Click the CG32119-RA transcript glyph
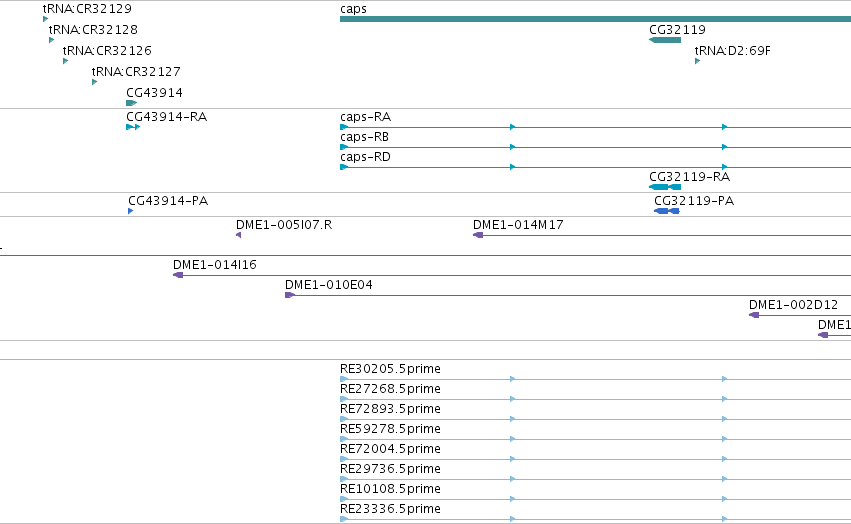The height and width of the screenshot is (524, 851). (665, 187)
